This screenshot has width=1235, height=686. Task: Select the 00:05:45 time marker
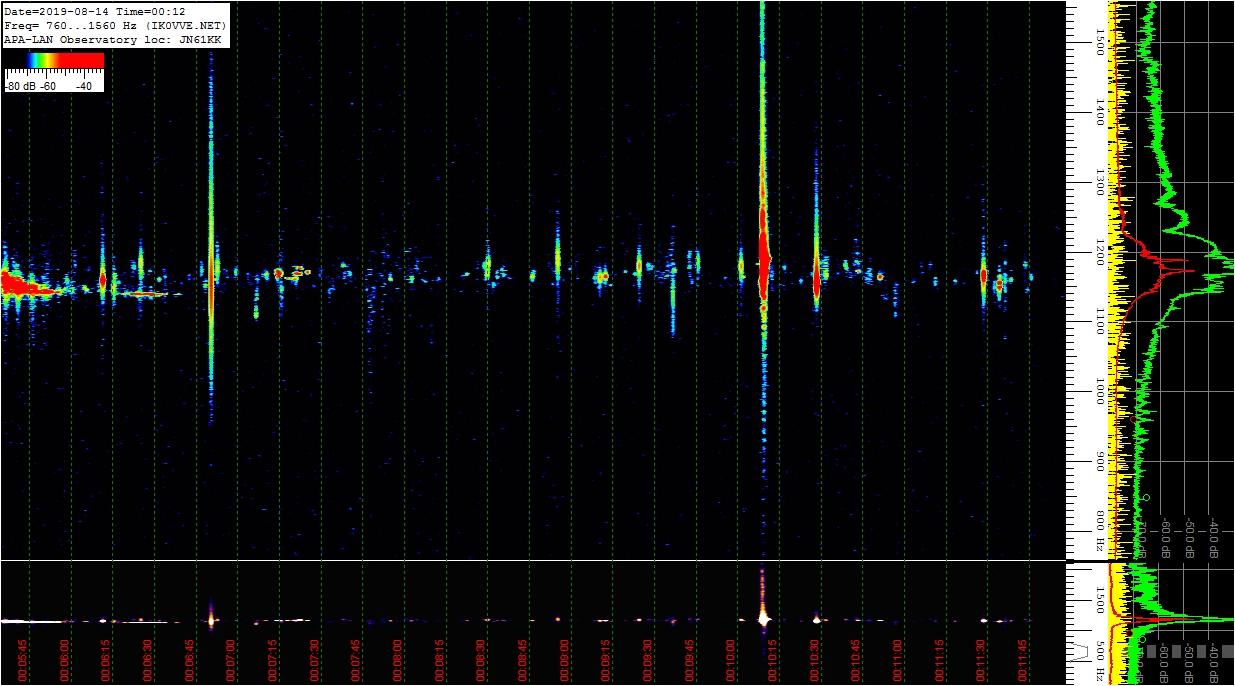23,661
